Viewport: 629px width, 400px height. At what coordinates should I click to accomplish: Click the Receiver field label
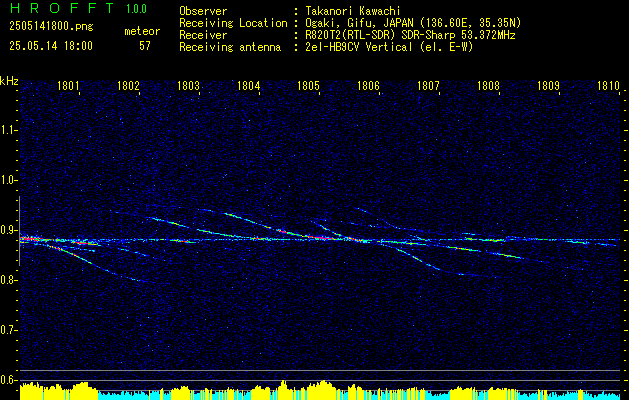203,35
